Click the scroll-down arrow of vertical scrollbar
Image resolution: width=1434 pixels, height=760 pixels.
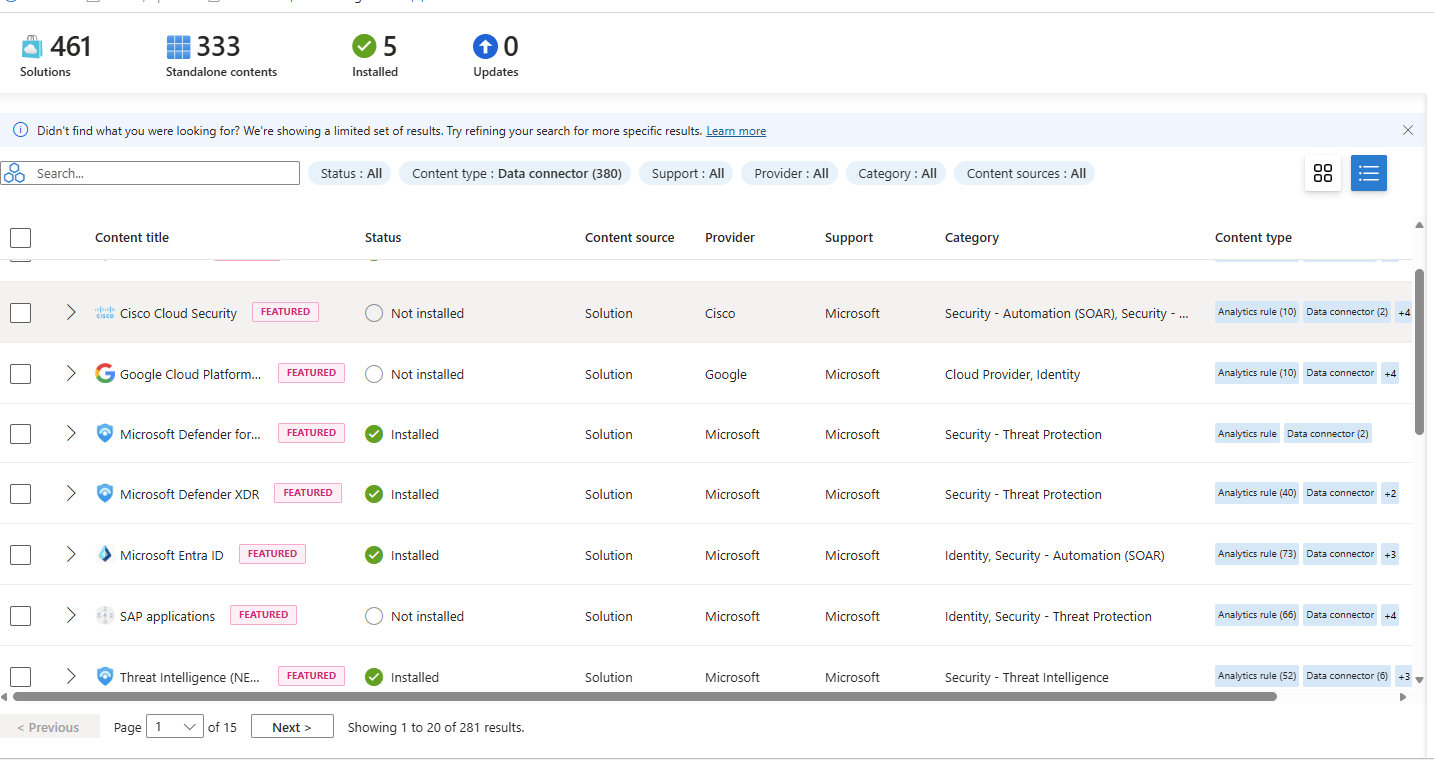1419,680
